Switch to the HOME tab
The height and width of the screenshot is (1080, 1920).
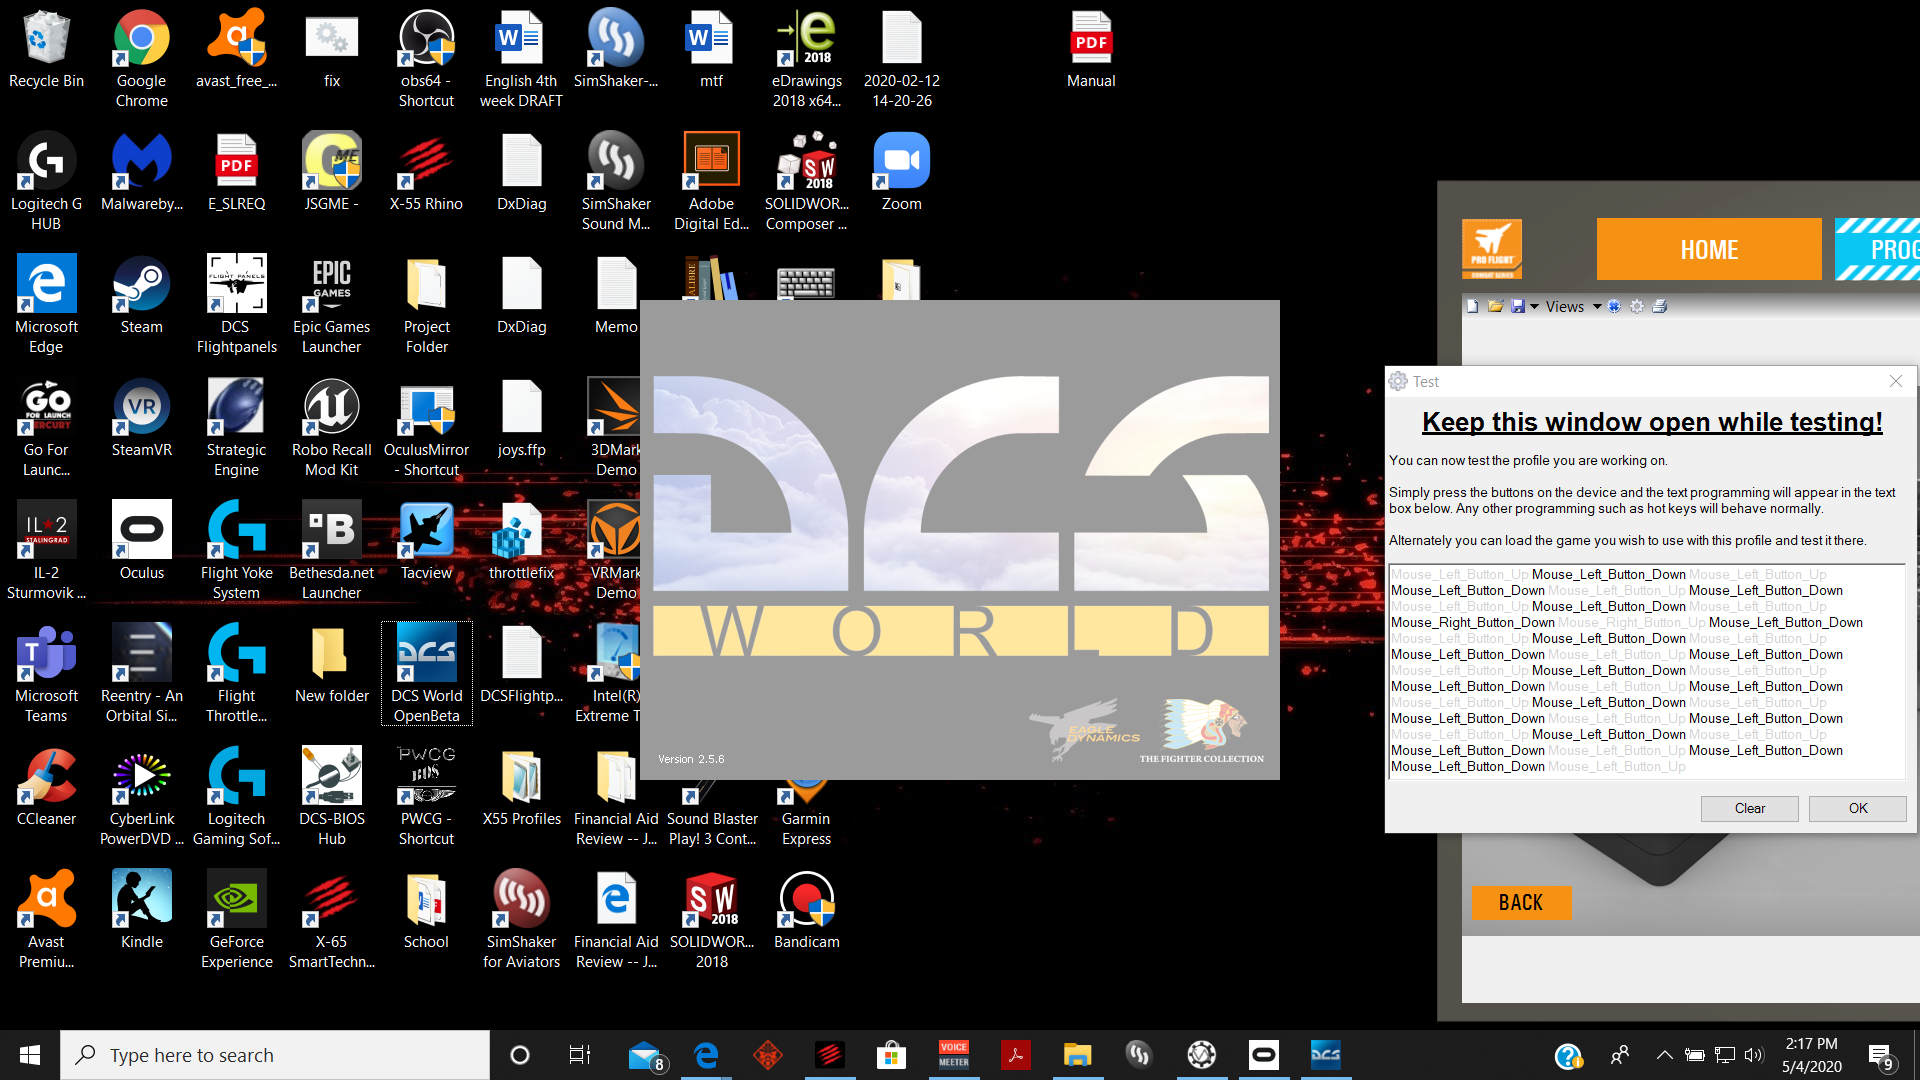(x=1709, y=250)
